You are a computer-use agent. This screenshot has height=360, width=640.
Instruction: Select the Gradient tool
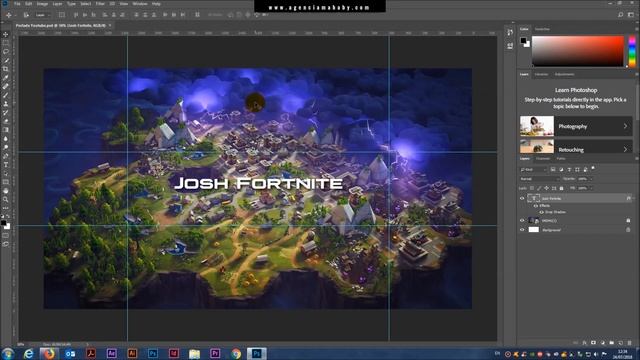pyautogui.click(x=6, y=130)
